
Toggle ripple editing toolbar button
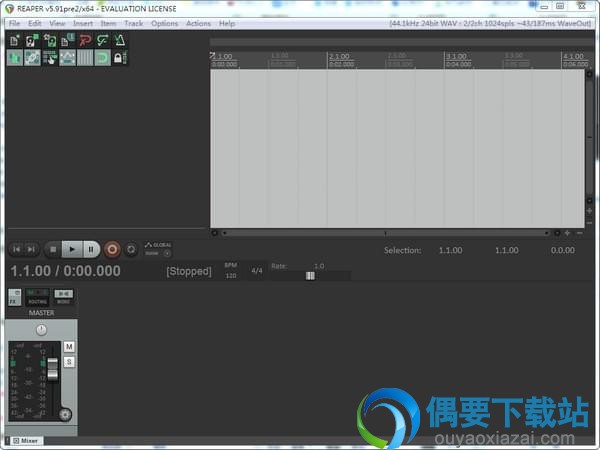point(50,58)
